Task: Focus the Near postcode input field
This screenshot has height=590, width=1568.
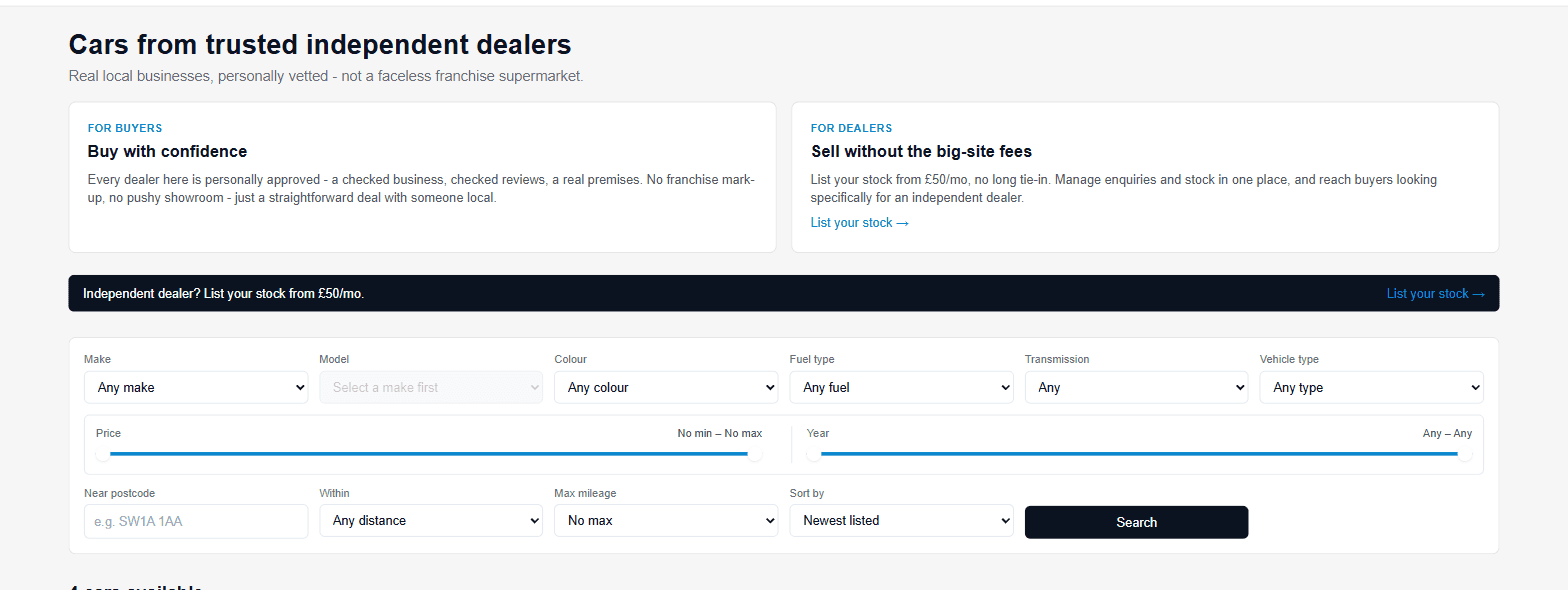Action: [x=196, y=521]
